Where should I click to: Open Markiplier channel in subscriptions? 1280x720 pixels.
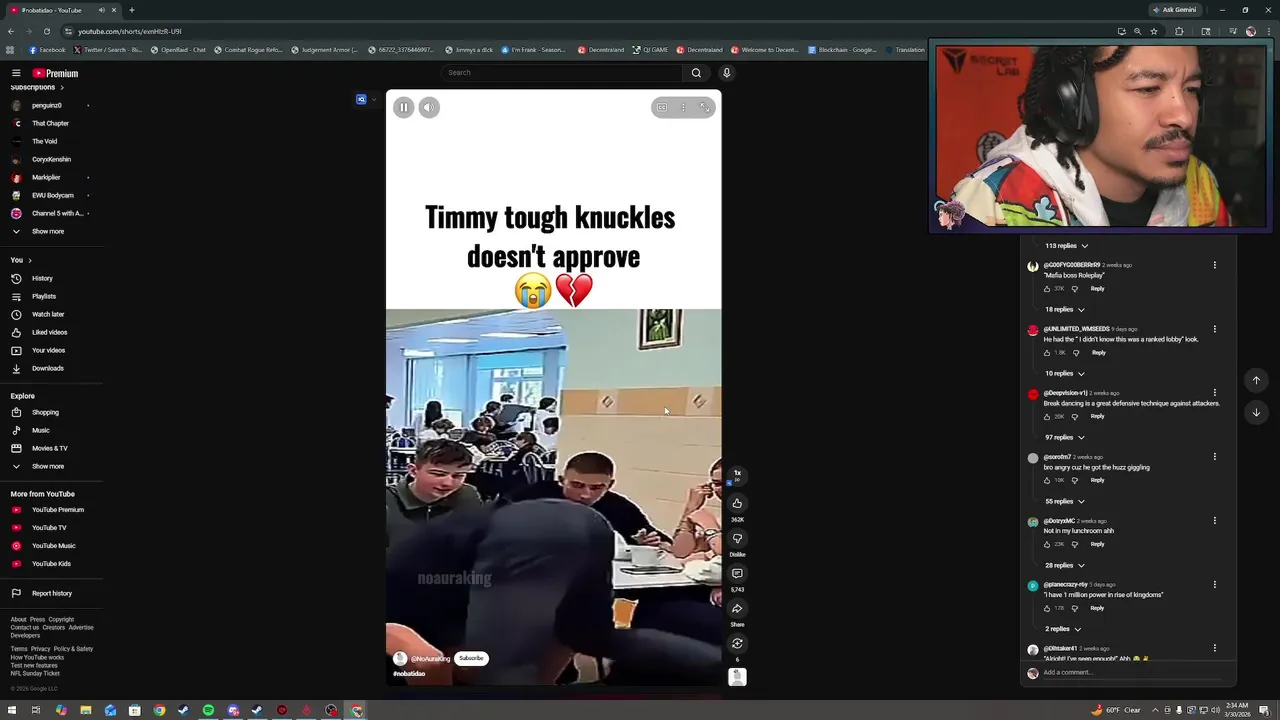click(x=46, y=177)
